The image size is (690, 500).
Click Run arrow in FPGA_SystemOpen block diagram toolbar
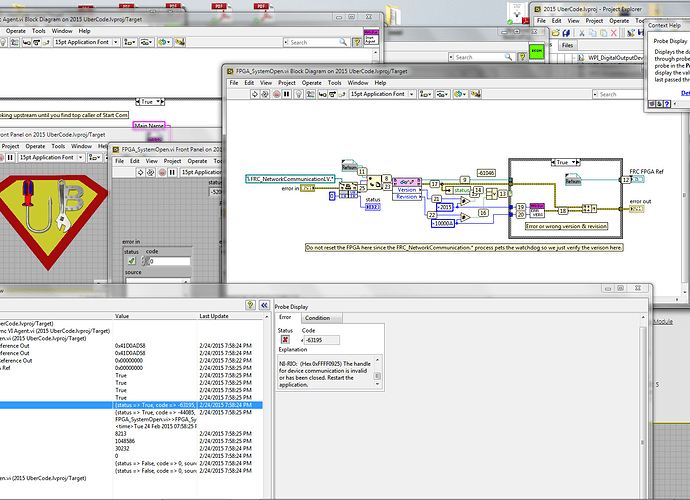[254, 94]
